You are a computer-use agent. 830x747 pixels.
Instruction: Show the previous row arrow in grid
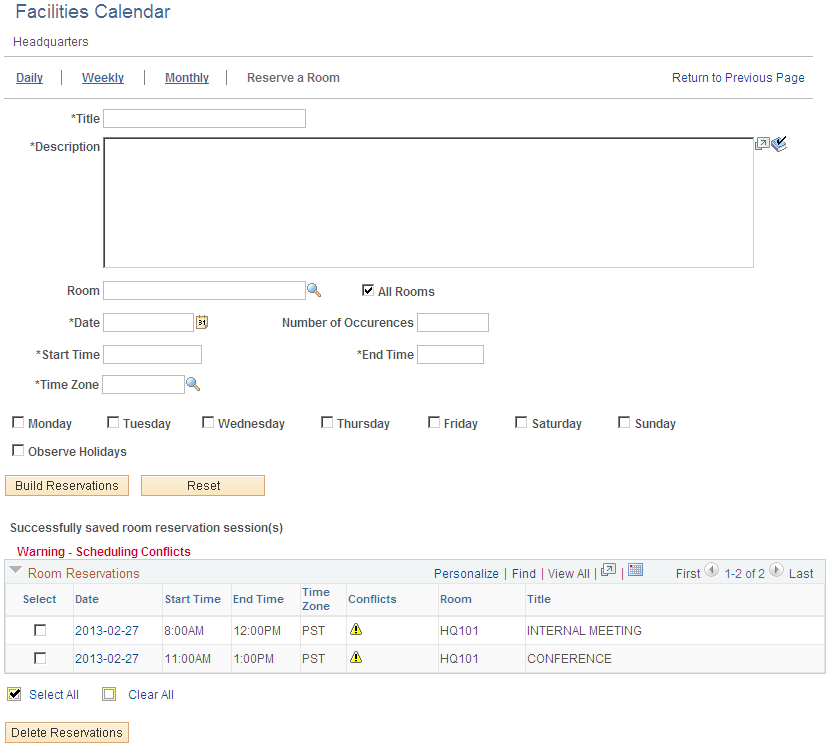[x=711, y=570]
